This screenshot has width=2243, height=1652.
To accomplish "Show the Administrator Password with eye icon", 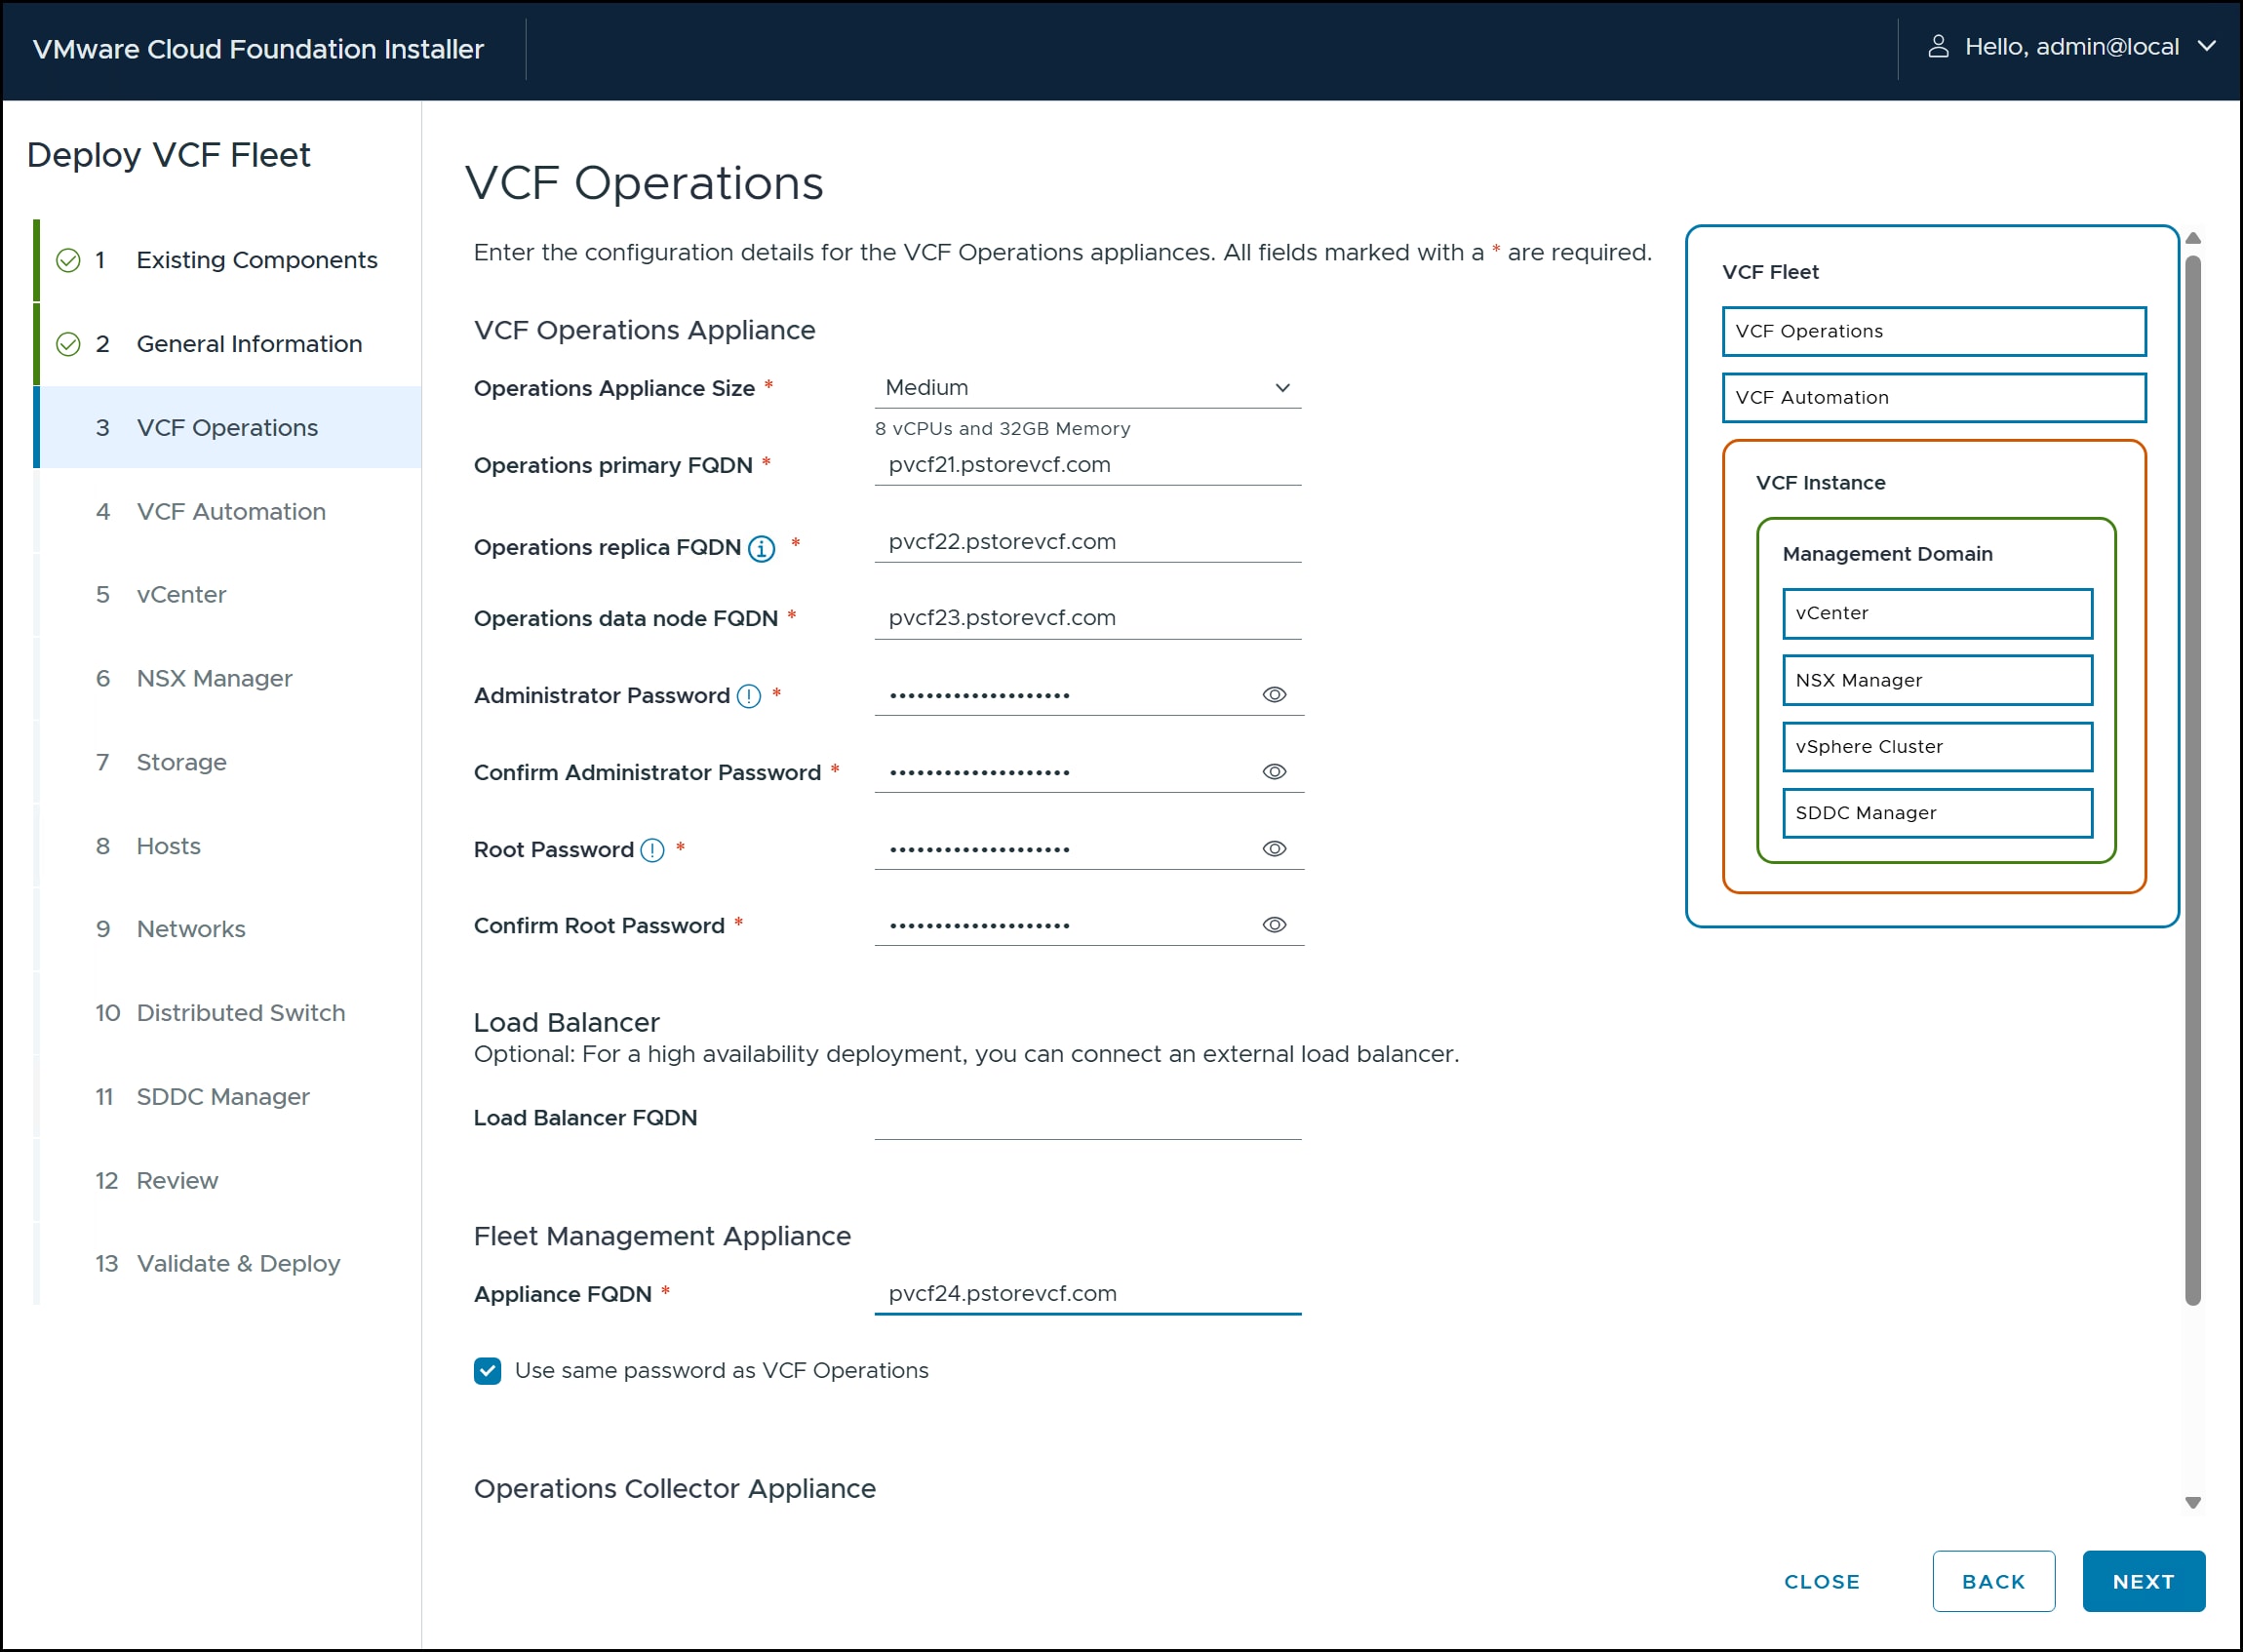I will tap(1274, 695).
